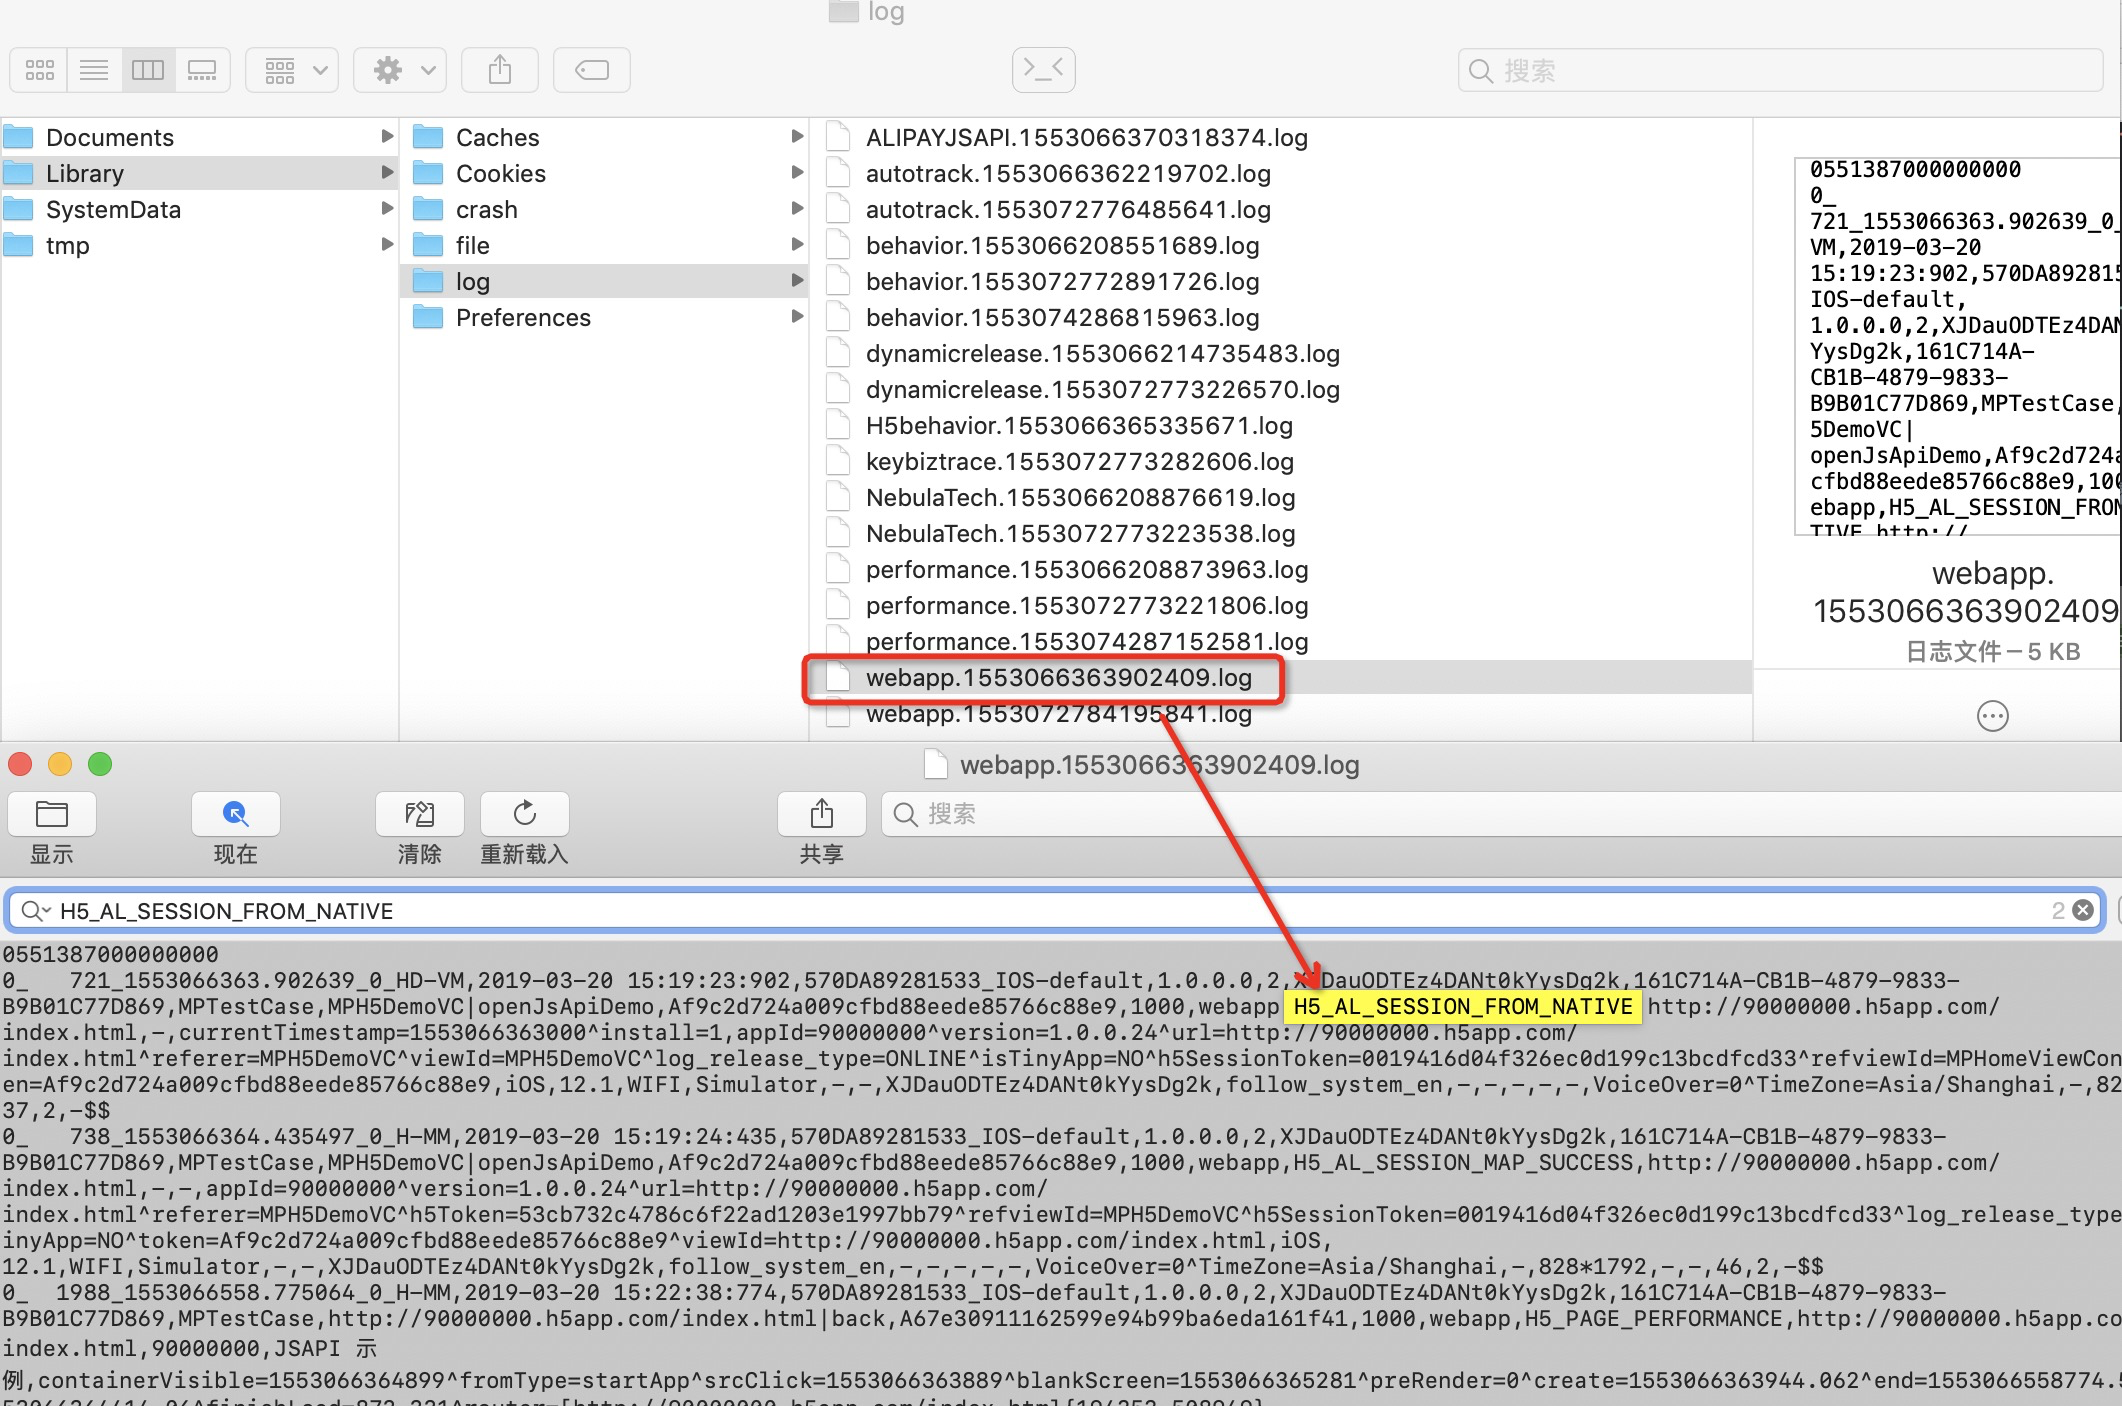Switch Finder to gallery view
Viewport: 2122px width, 1406px height.
click(202, 70)
